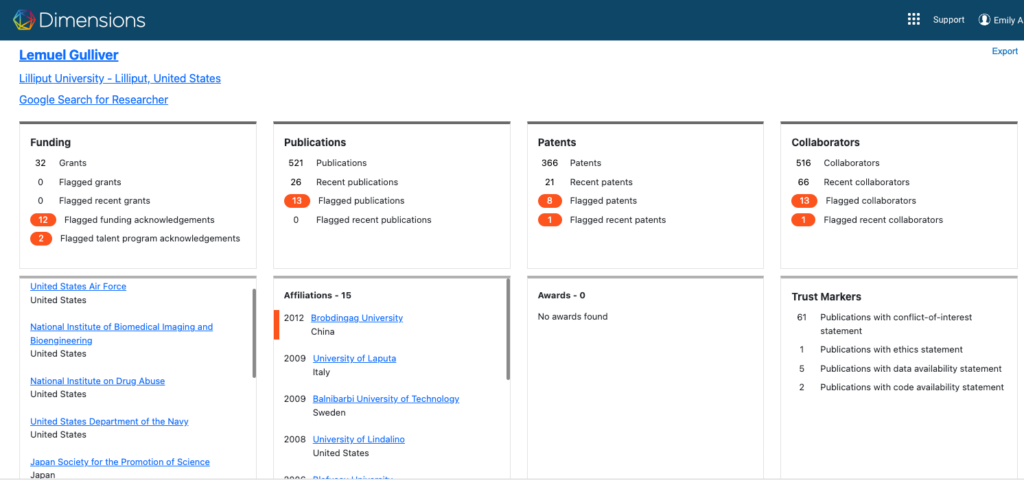This screenshot has height=500, width=1024.
Task: Open the apps grid icon
Action: [914, 20]
